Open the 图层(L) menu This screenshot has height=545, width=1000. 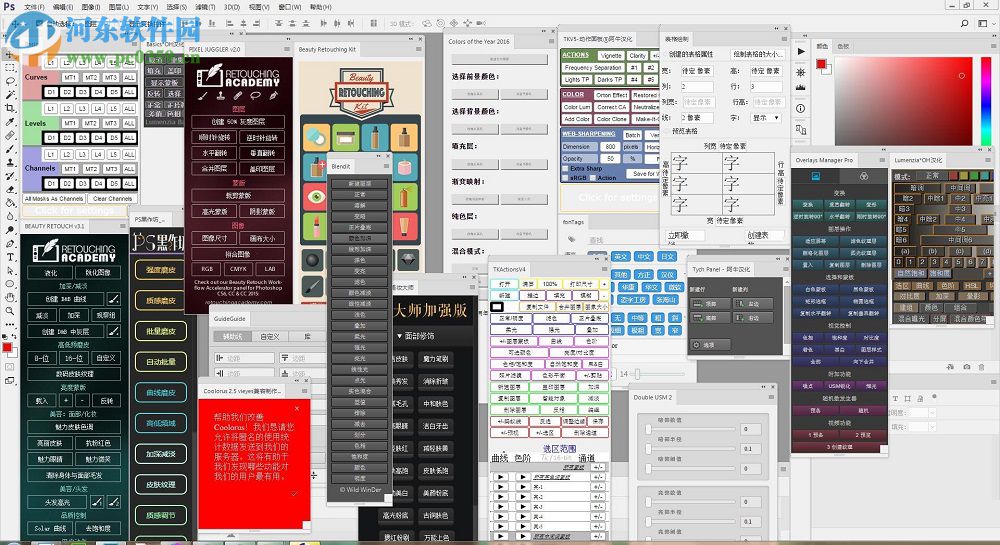pyautogui.click(x=119, y=7)
